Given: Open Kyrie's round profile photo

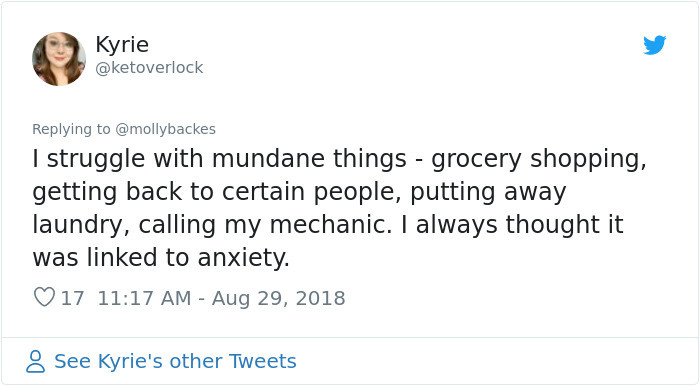Looking at the screenshot, I should (59, 59).
